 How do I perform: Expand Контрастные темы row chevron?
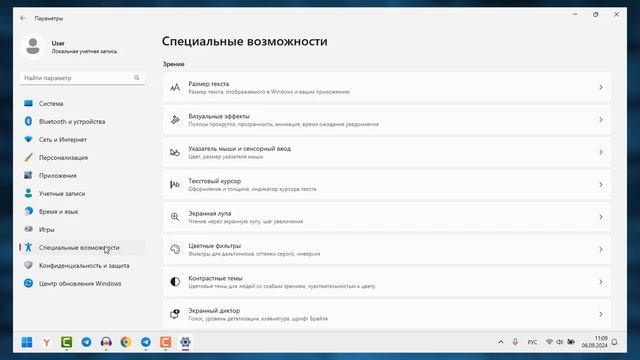[x=600, y=282]
